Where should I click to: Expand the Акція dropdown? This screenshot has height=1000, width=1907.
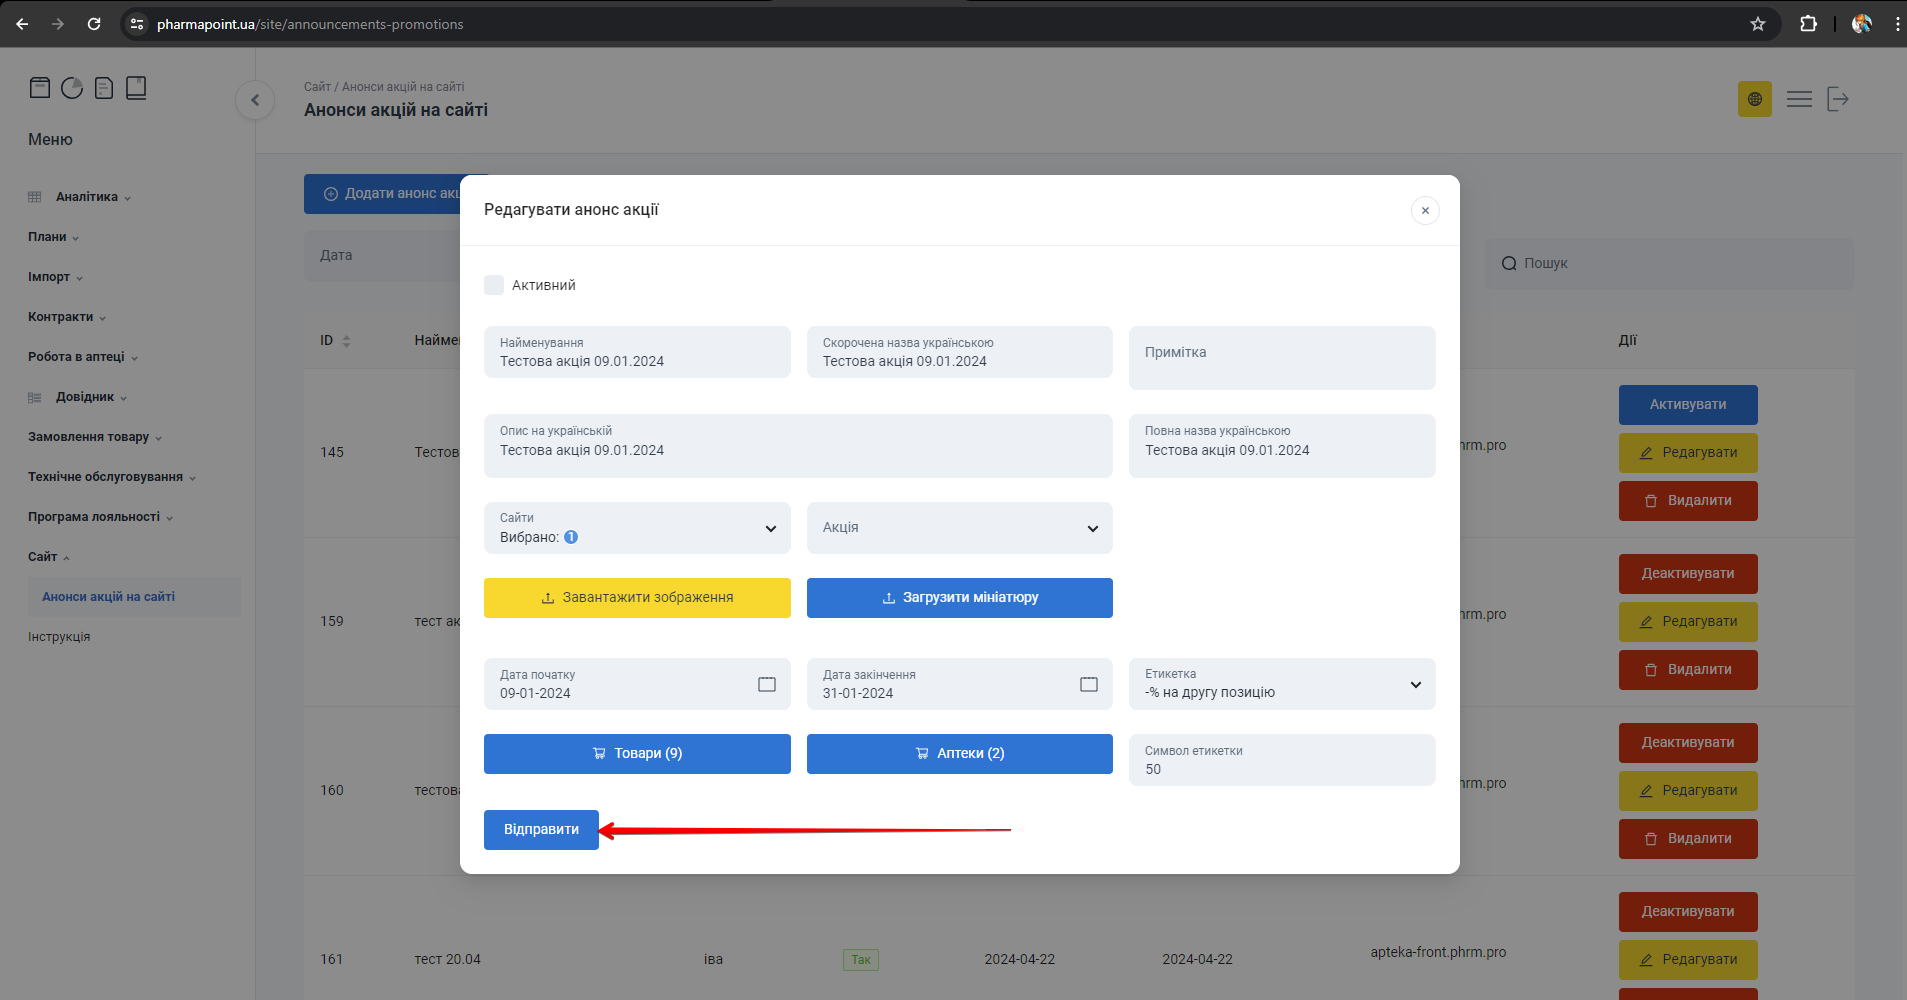tap(959, 528)
